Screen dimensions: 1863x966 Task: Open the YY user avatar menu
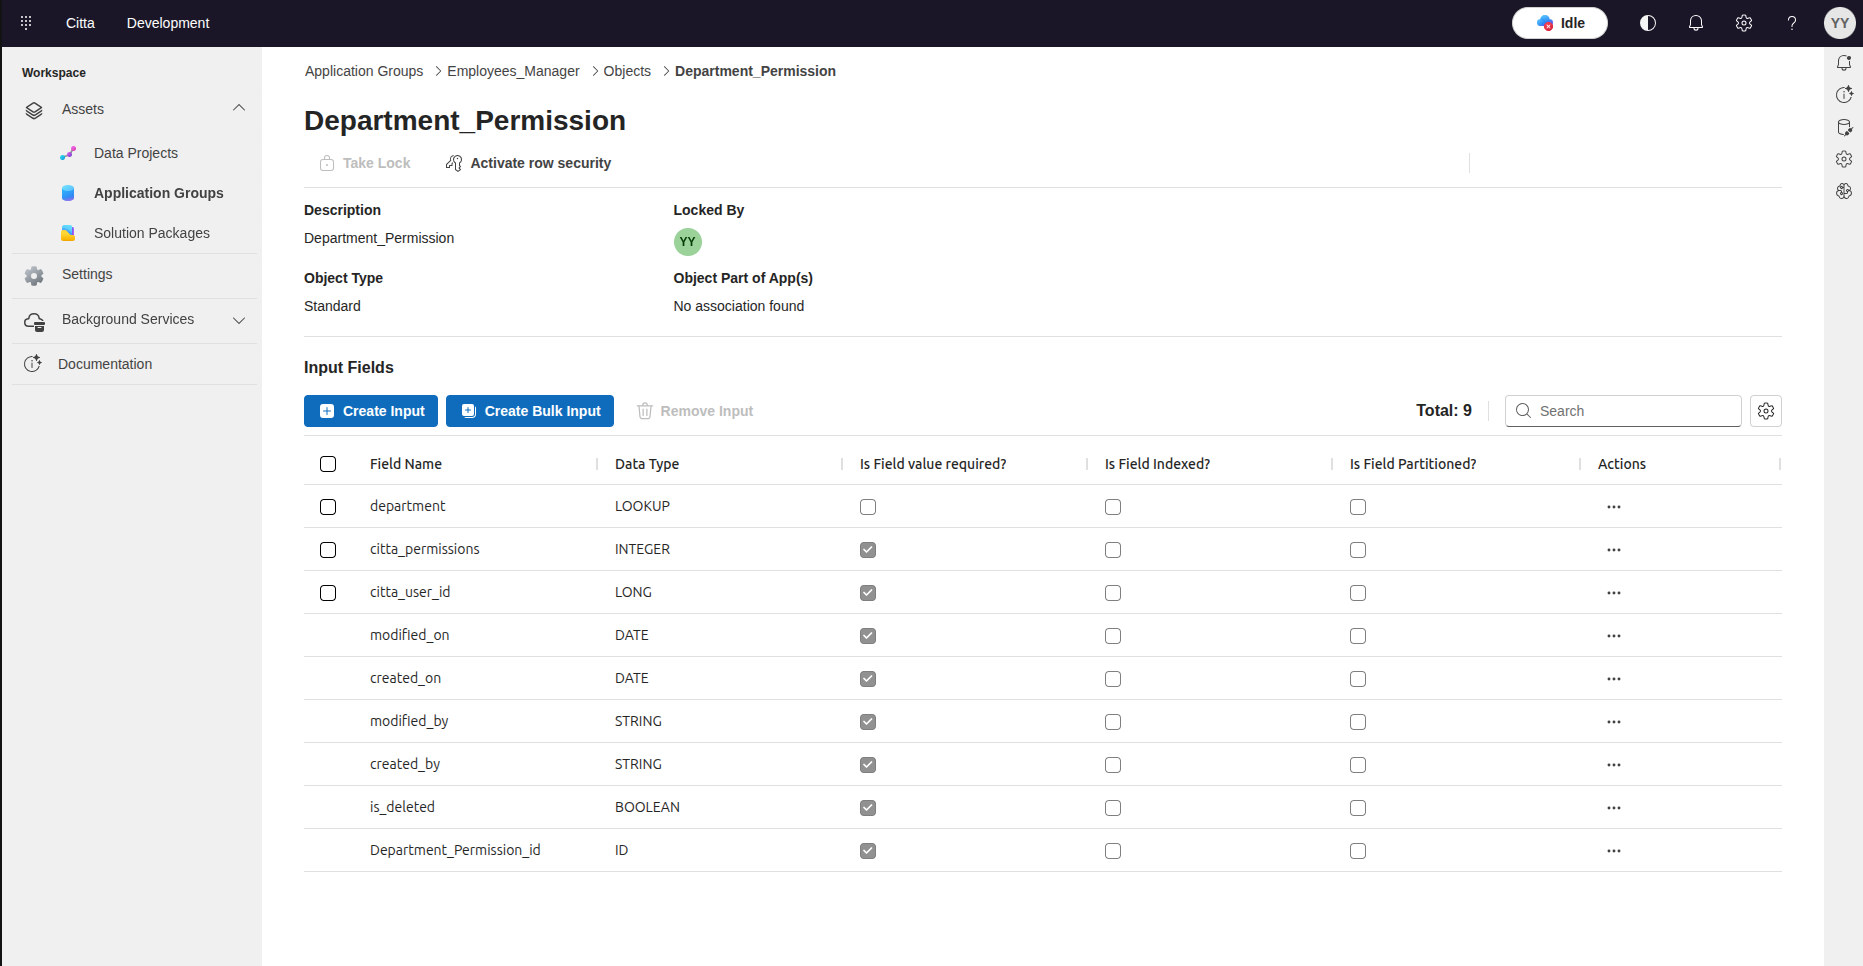click(1839, 23)
